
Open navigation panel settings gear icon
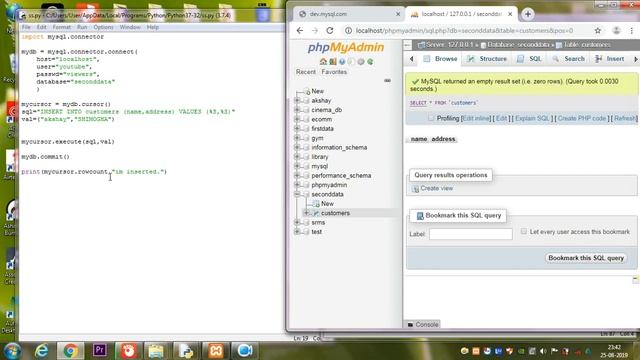pyautogui.click(x=361, y=62)
